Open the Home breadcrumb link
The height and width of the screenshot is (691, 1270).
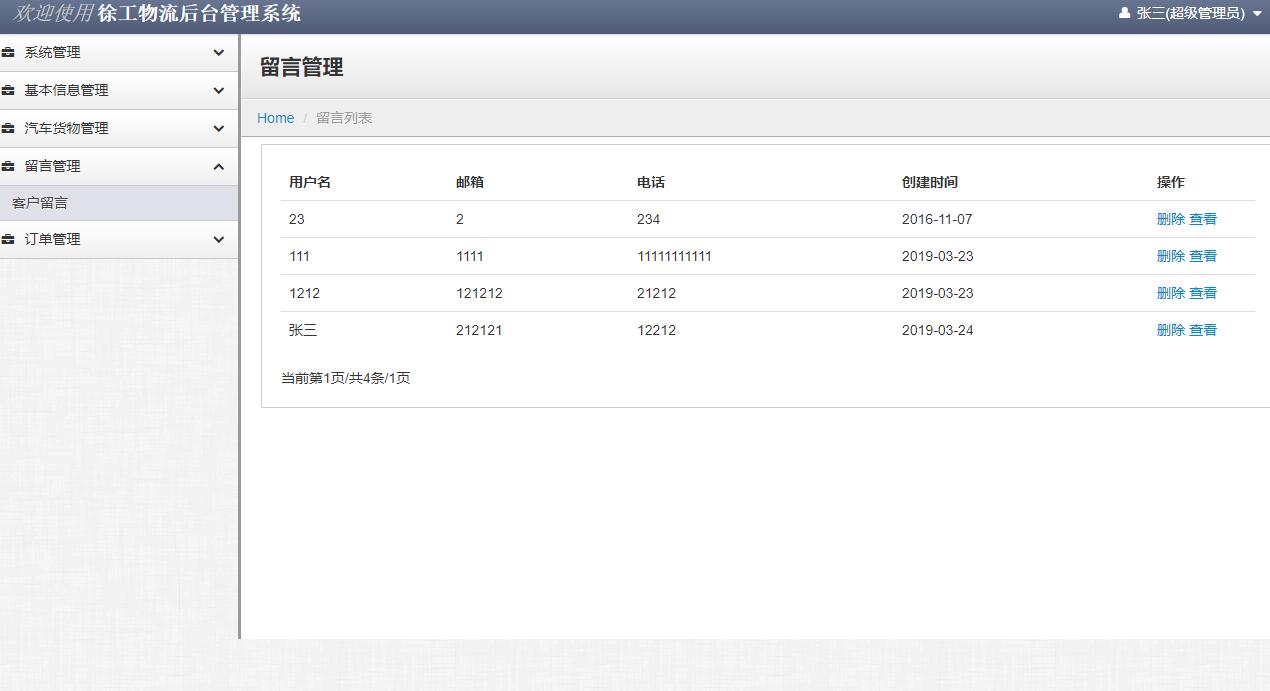coord(275,117)
